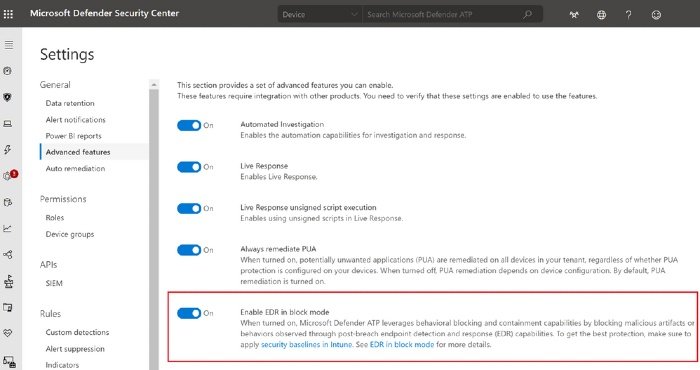Open the Service health heart icon
This screenshot has height=370, width=700.
(8, 333)
